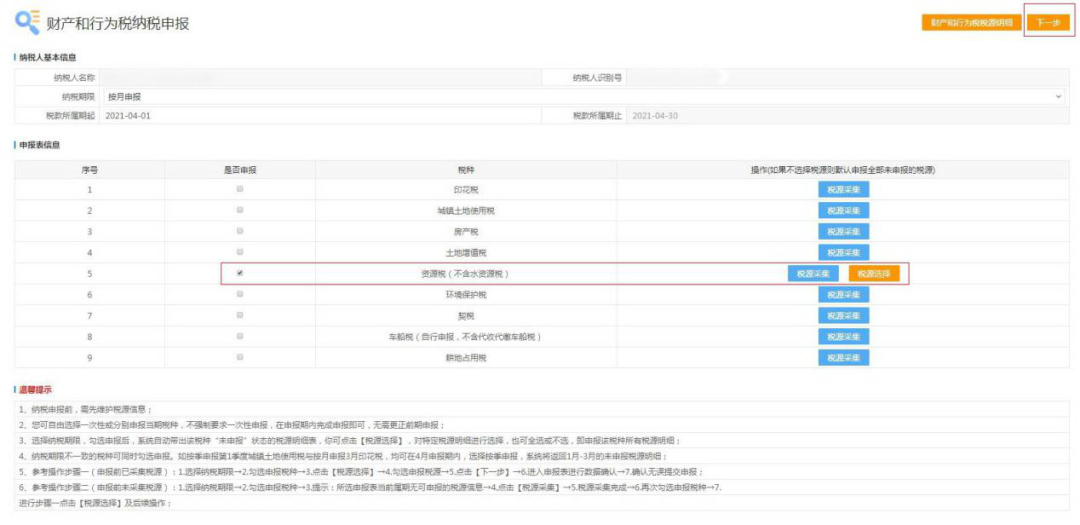
Task: Click the 纳税人名称 field
Action: [x=321, y=78]
